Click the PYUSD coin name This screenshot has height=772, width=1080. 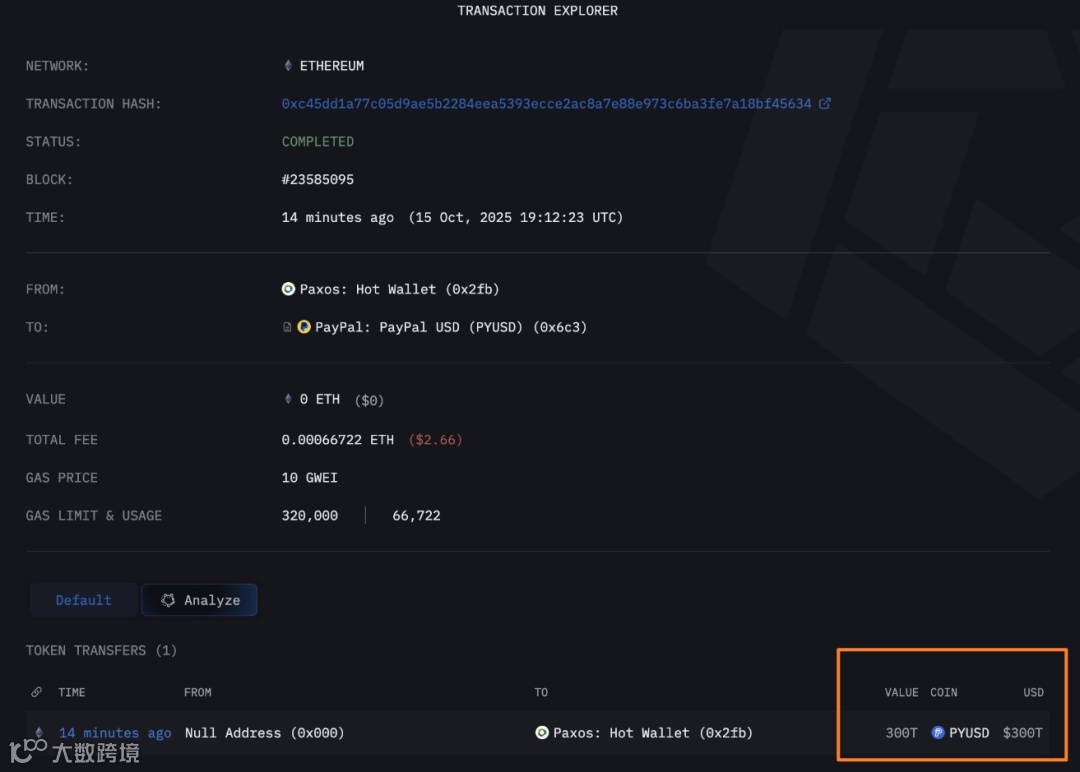969,733
